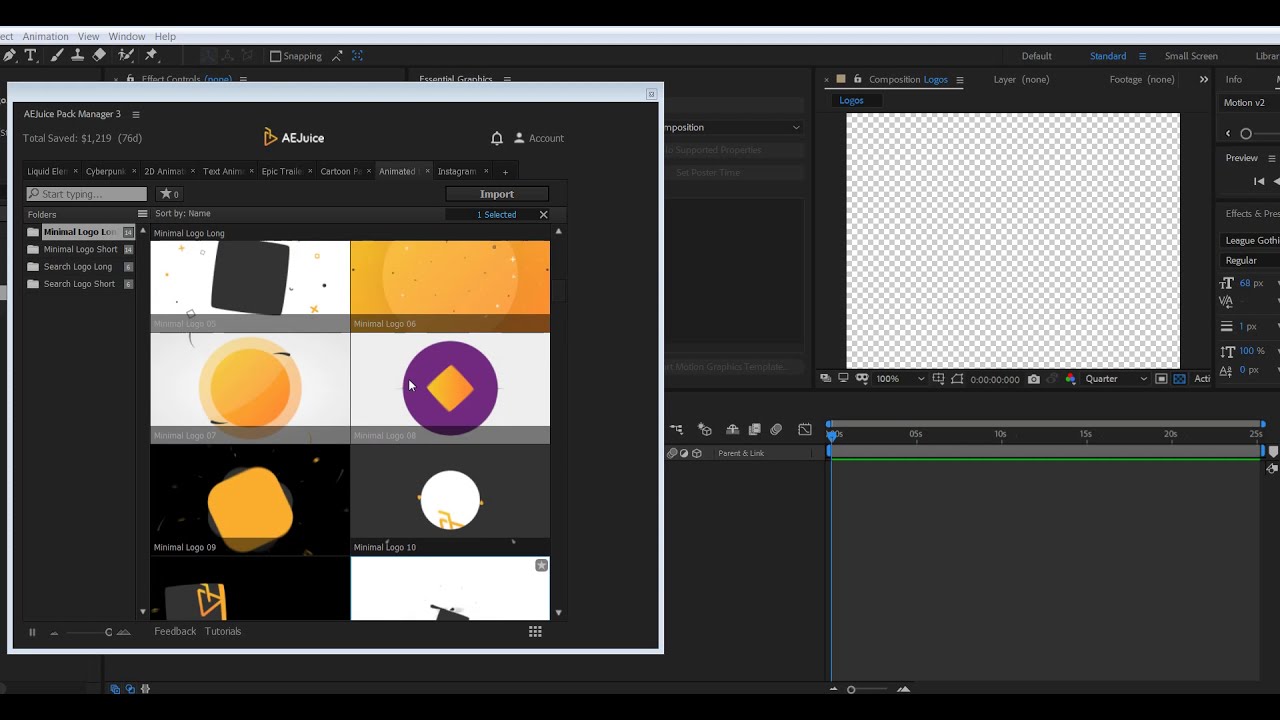Image resolution: width=1280 pixels, height=720 pixels.
Task: Clear the 1 Selected items
Action: pyautogui.click(x=543, y=214)
